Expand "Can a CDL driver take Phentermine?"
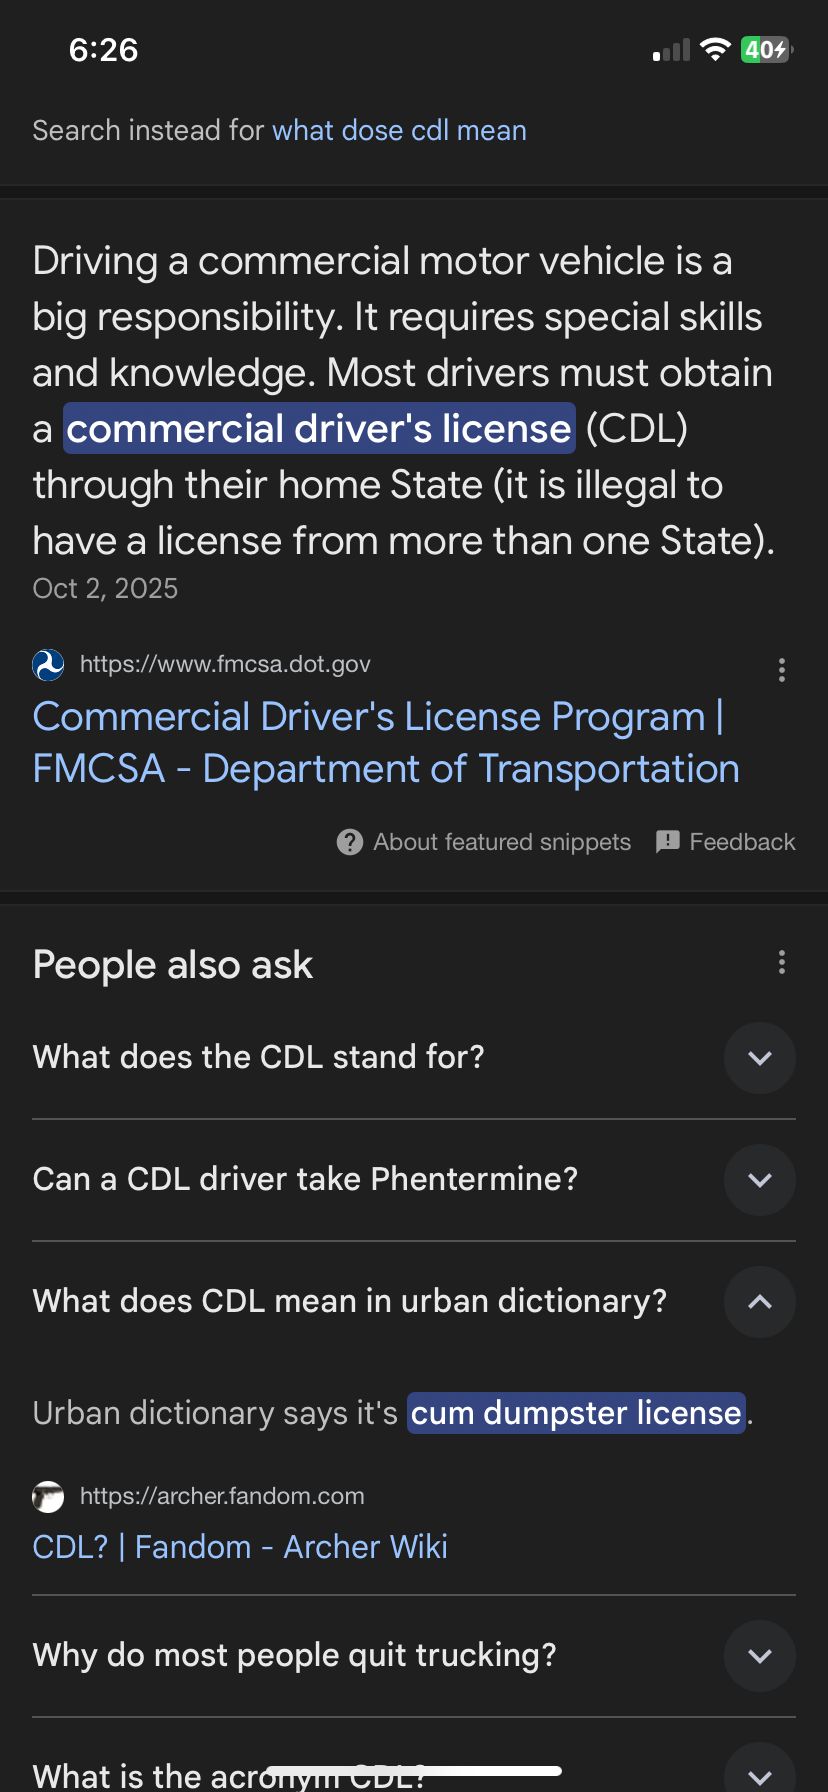Image resolution: width=828 pixels, height=1792 pixels. click(x=759, y=1180)
